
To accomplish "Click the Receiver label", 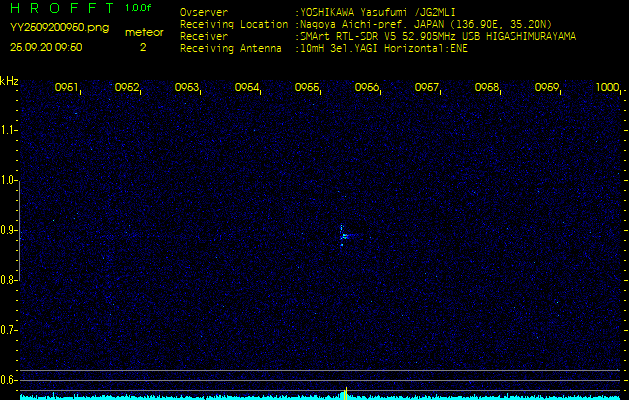I will 204,37.
